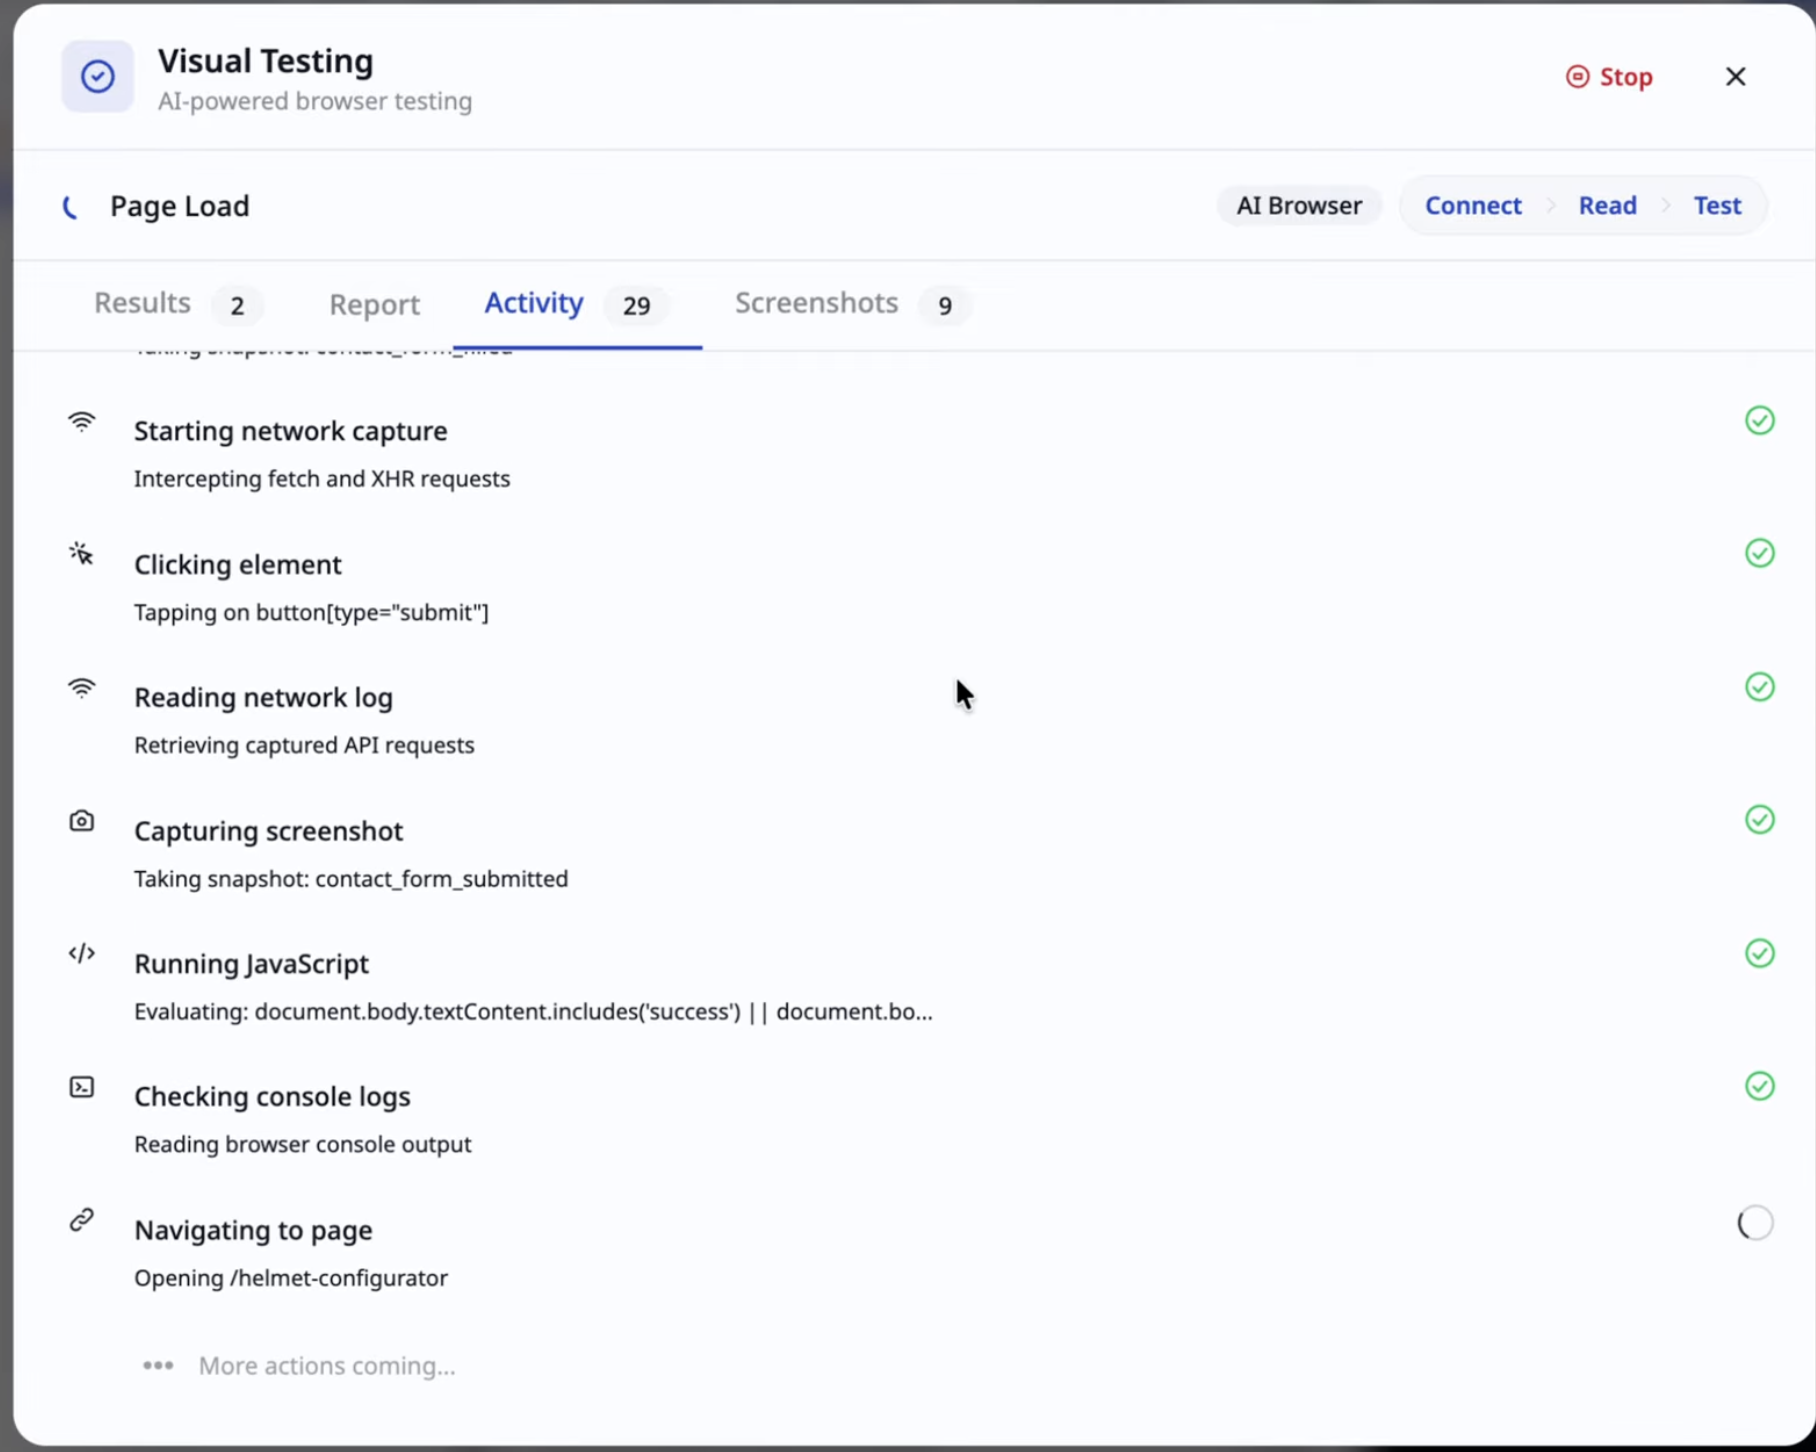Select 'Retrieving captured API requests' text
The height and width of the screenshot is (1452, 1816).
pos(304,746)
